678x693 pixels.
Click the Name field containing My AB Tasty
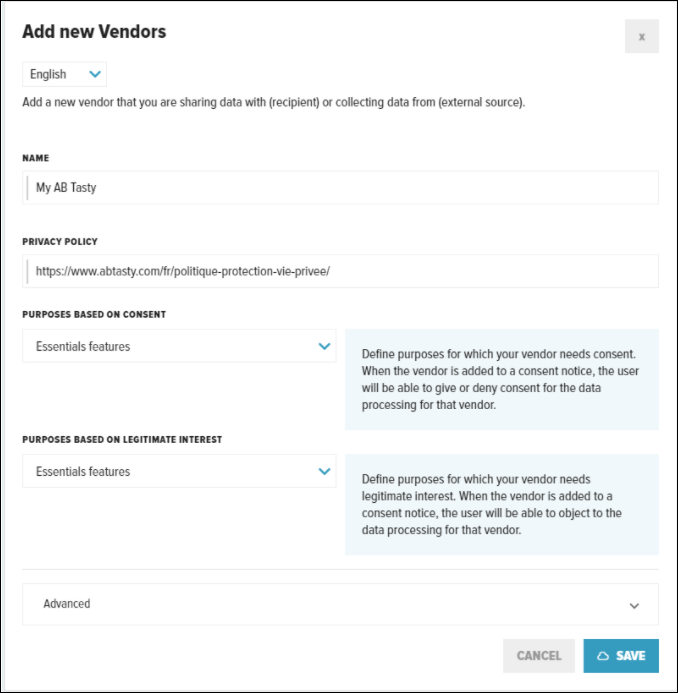pyautogui.click(x=340, y=187)
